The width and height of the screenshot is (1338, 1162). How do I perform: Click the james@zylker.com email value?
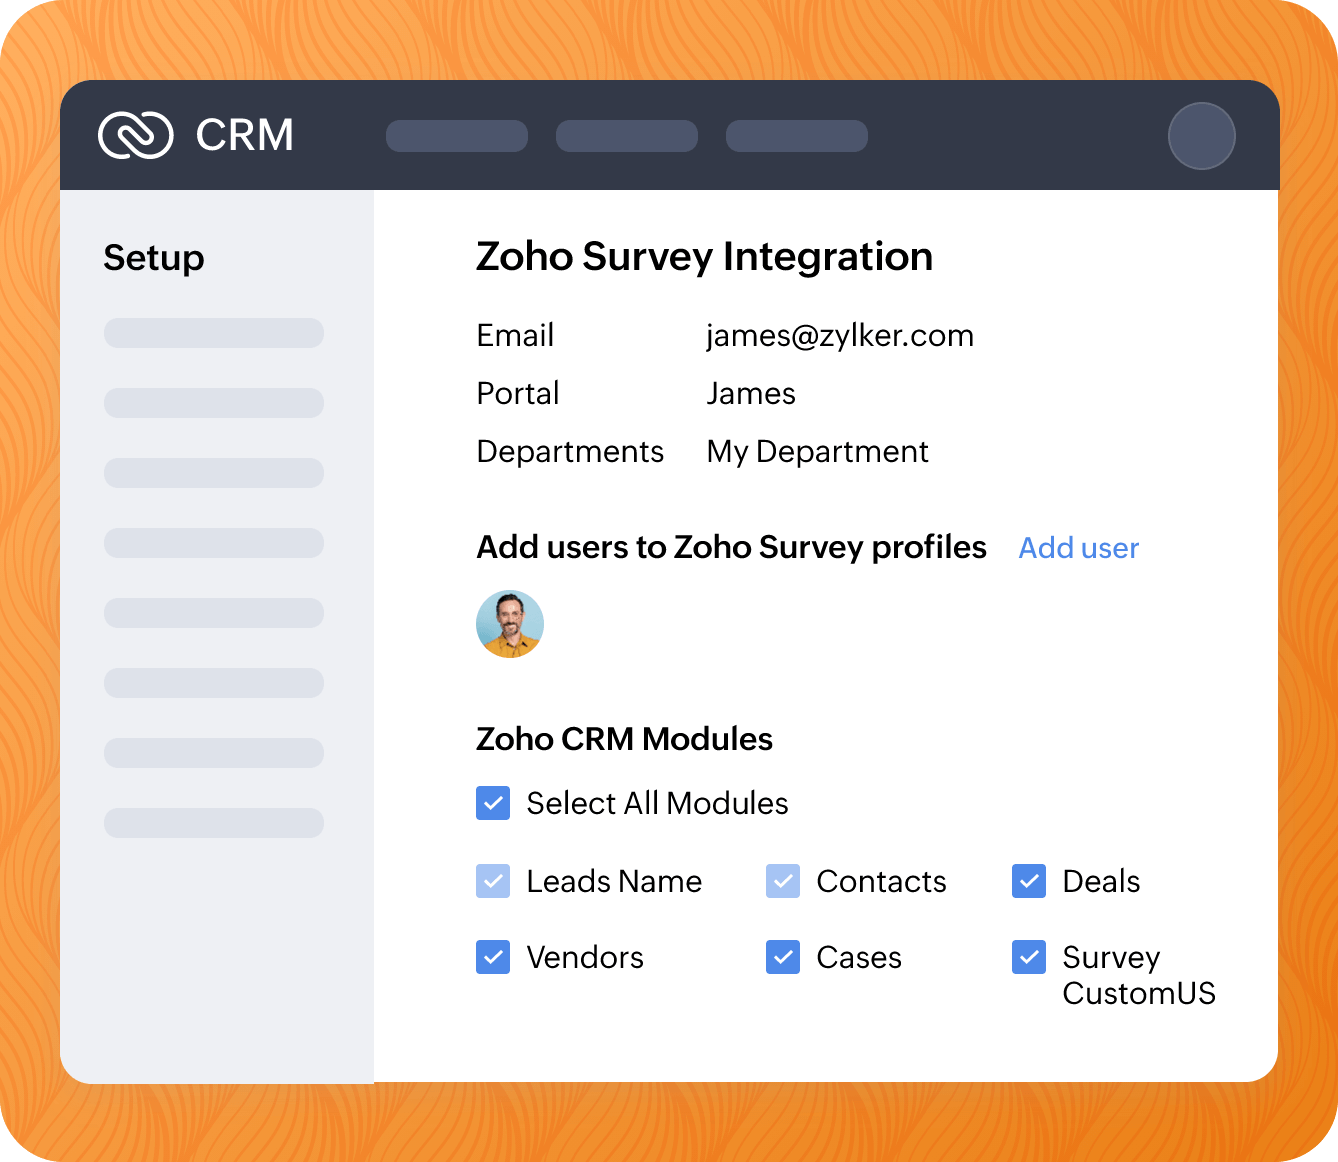(839, 336)
